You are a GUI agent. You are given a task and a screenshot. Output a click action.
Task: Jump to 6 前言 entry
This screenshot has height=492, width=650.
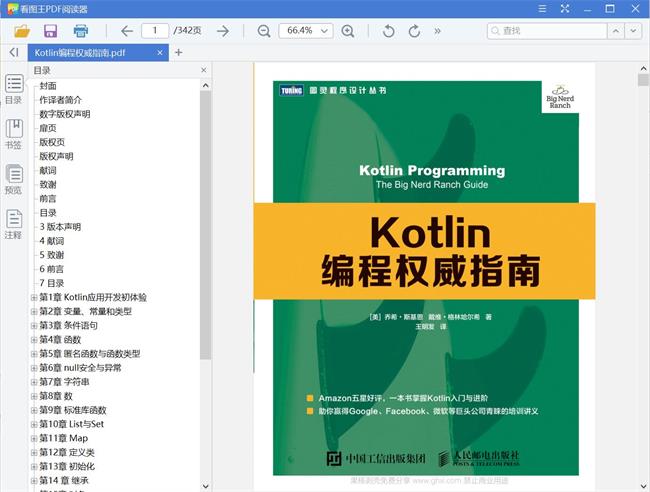coord(52,269)
